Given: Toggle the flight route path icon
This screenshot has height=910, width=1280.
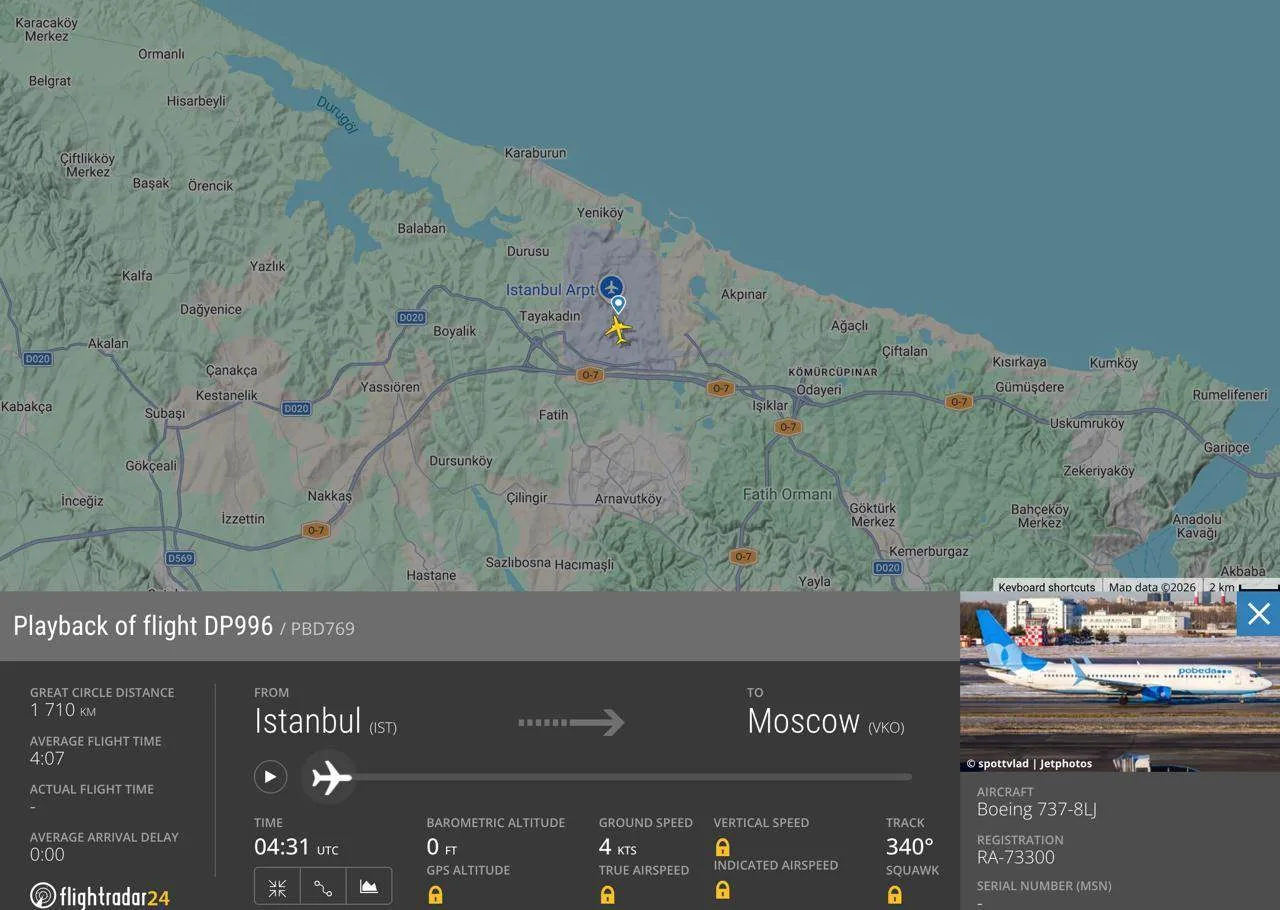Looking at the screenshot, I should pos(323,887).
